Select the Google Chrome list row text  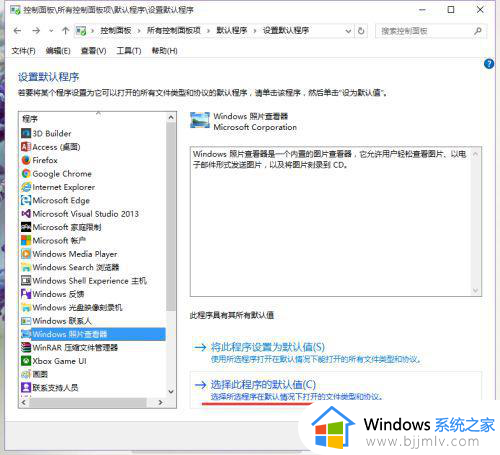[62, 174]
